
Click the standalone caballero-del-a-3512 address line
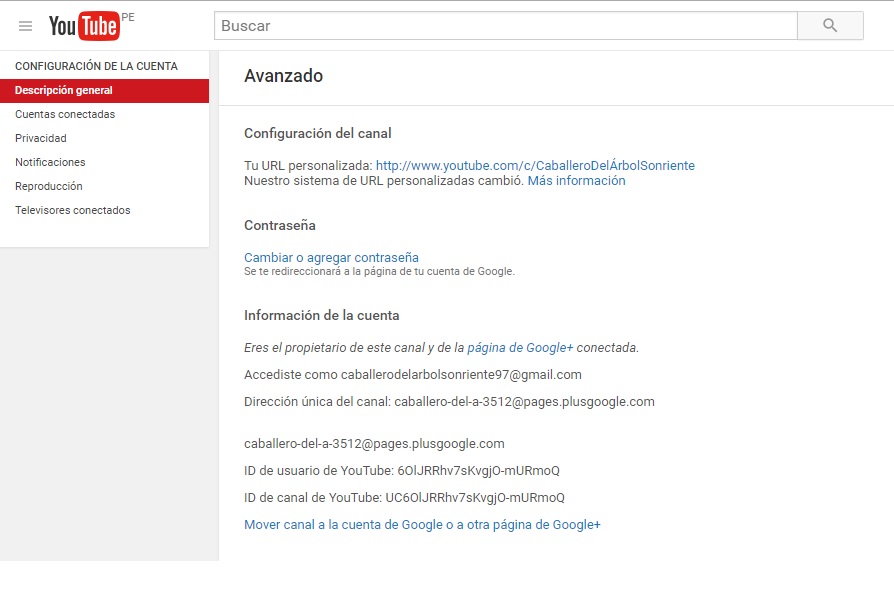click(374, 444)
